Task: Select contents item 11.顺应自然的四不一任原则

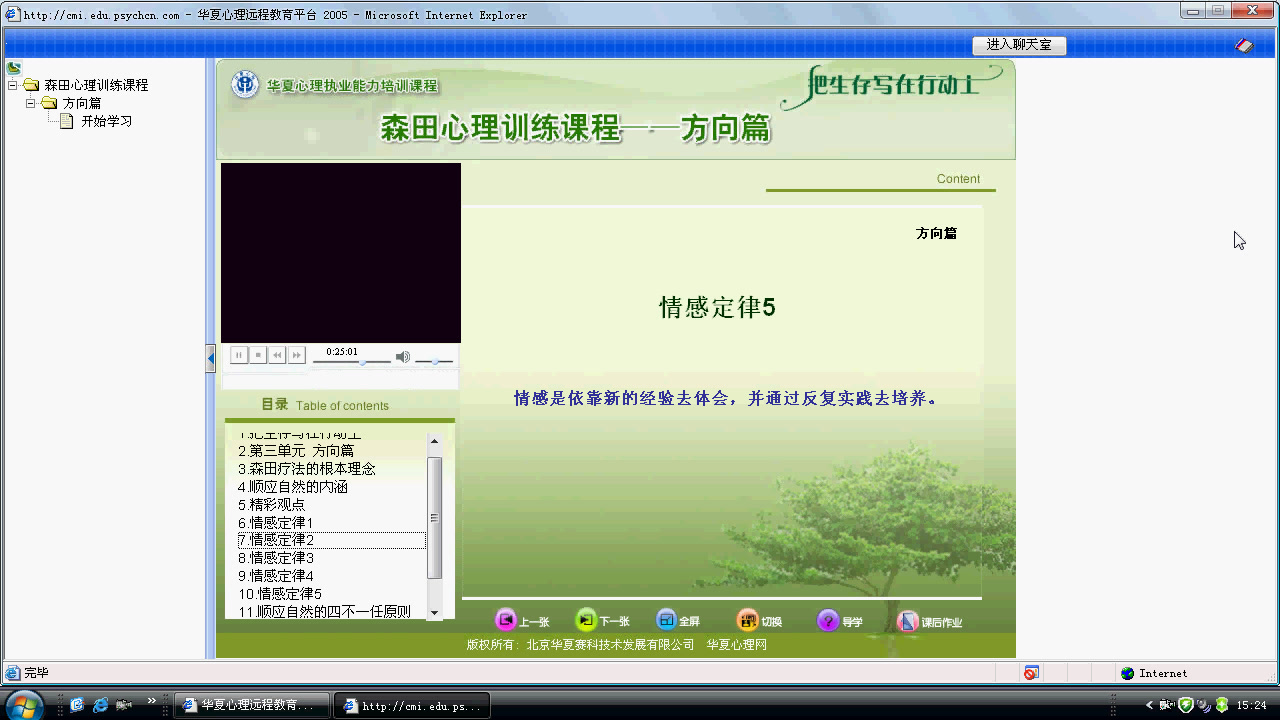Action: (x=324, y=612)
